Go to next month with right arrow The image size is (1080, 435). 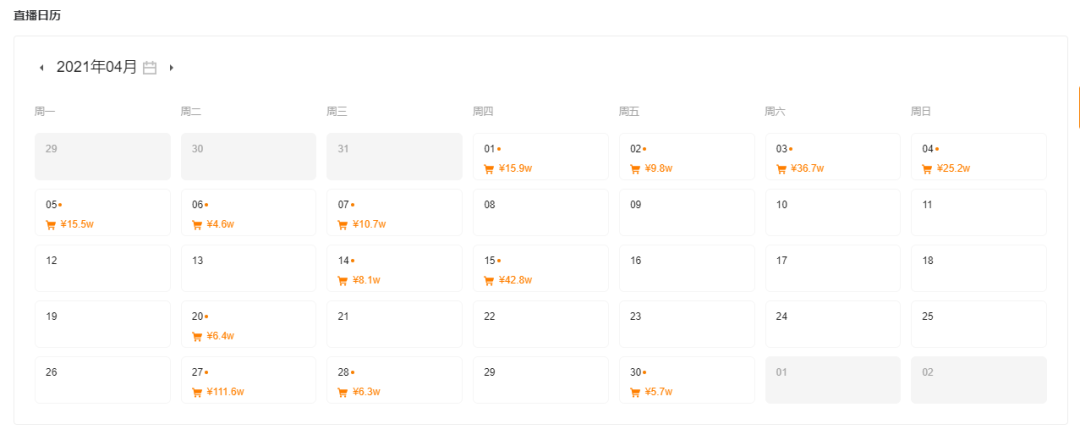click(x=172, y=67)
